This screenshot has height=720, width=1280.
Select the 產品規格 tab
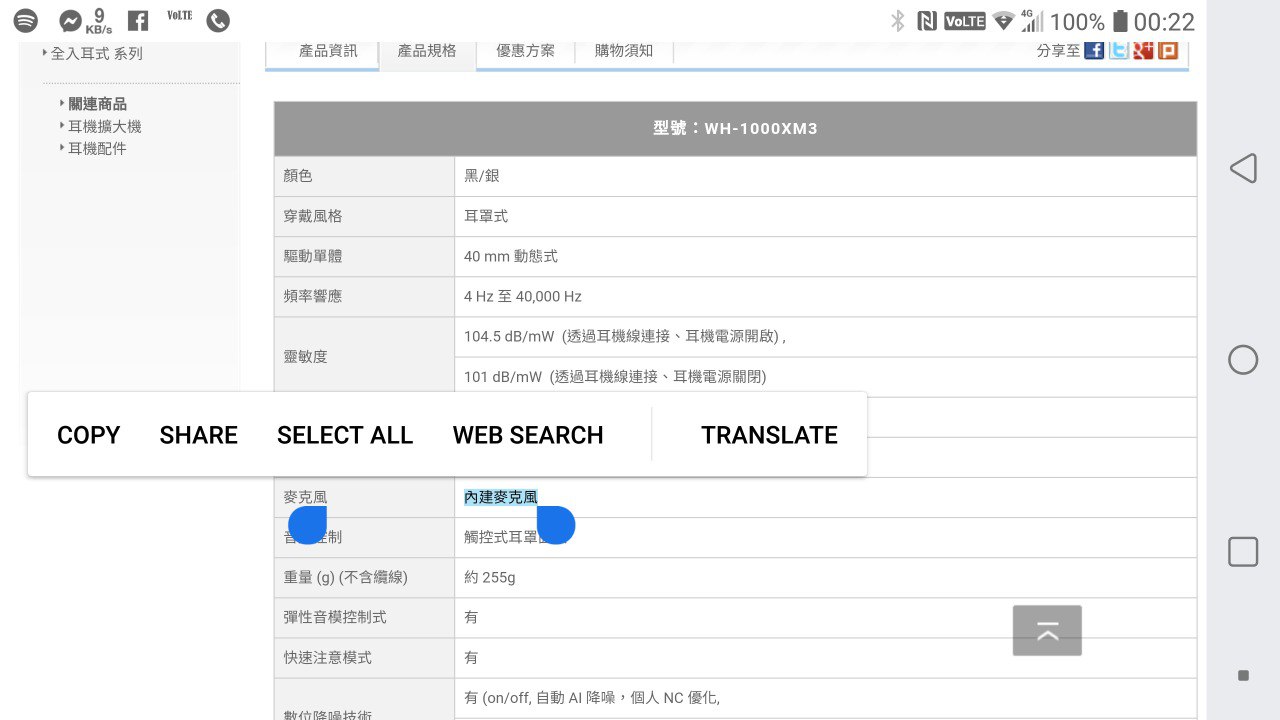[427, 51]
